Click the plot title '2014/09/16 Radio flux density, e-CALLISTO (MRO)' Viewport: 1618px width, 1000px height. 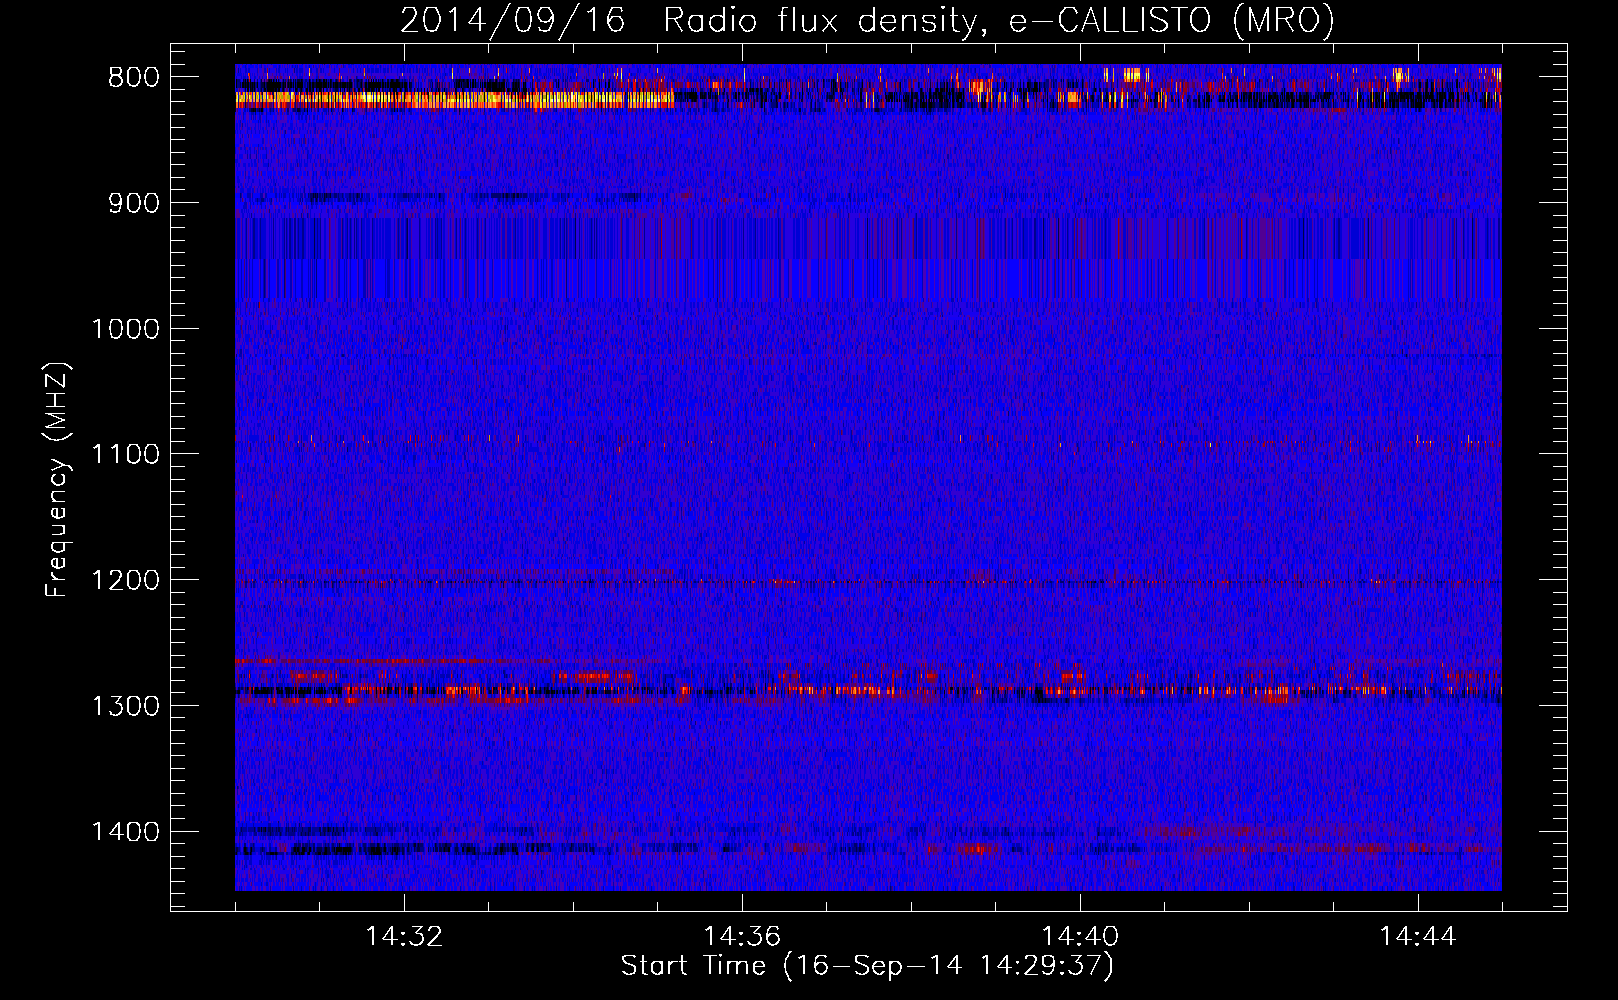867,20
